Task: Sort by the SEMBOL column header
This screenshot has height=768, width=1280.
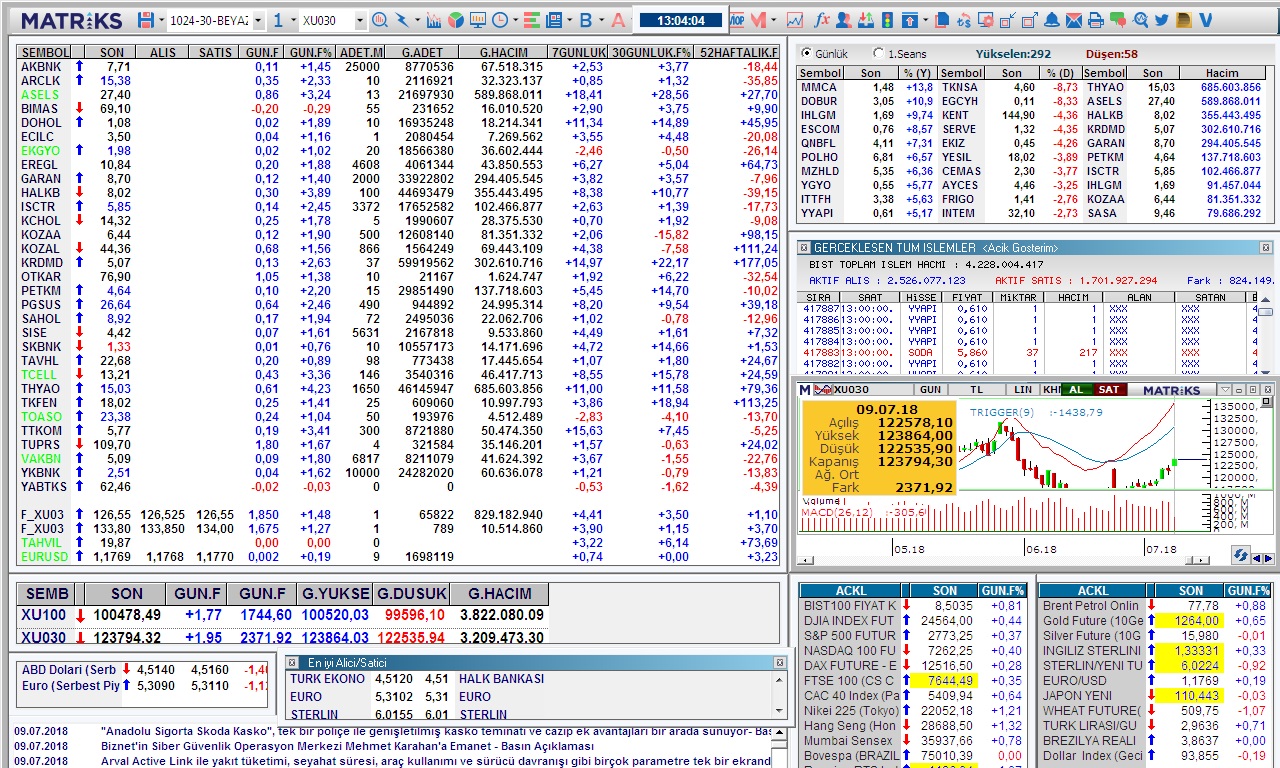Action: pos(45,52)
